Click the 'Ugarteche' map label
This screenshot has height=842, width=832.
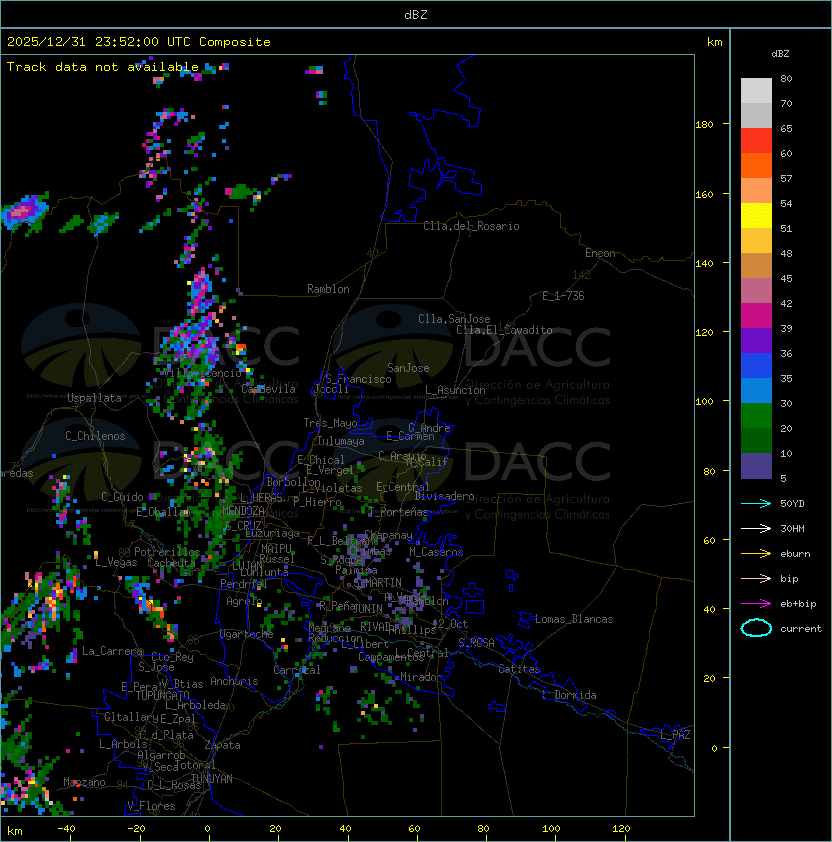(247, 634)
